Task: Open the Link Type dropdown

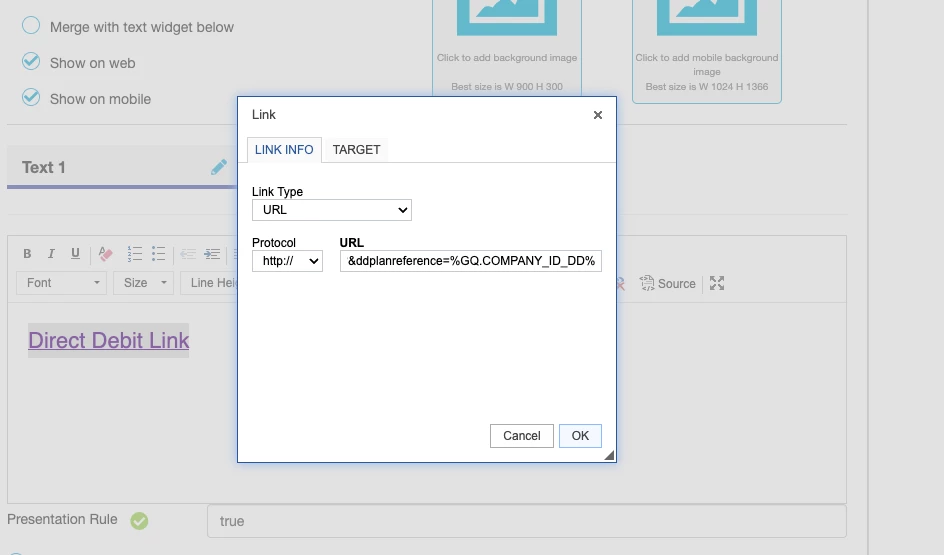Action: 332,210
